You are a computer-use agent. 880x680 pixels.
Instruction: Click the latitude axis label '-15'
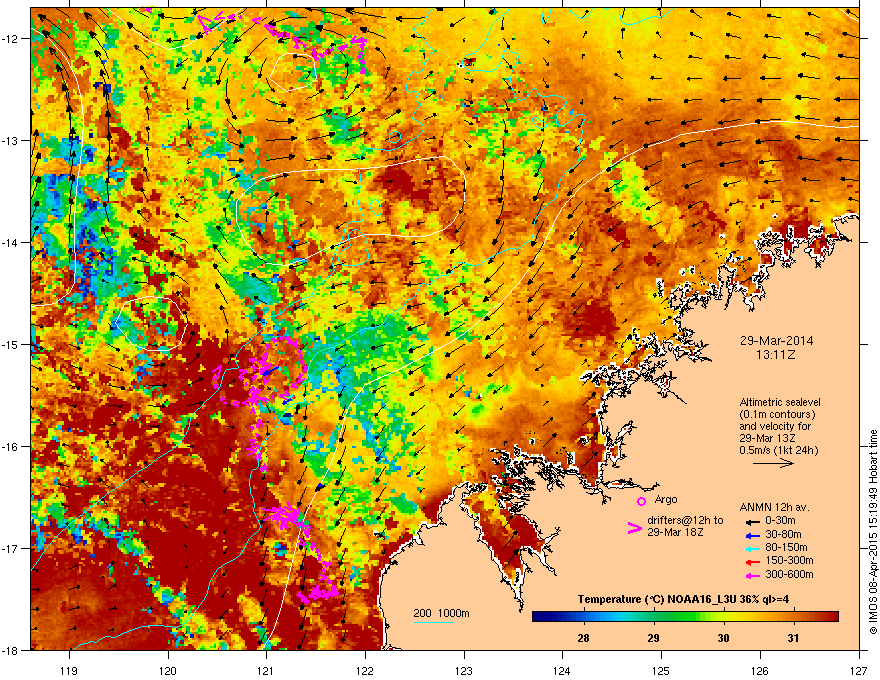pyautogui.click(x=11, y=344)
